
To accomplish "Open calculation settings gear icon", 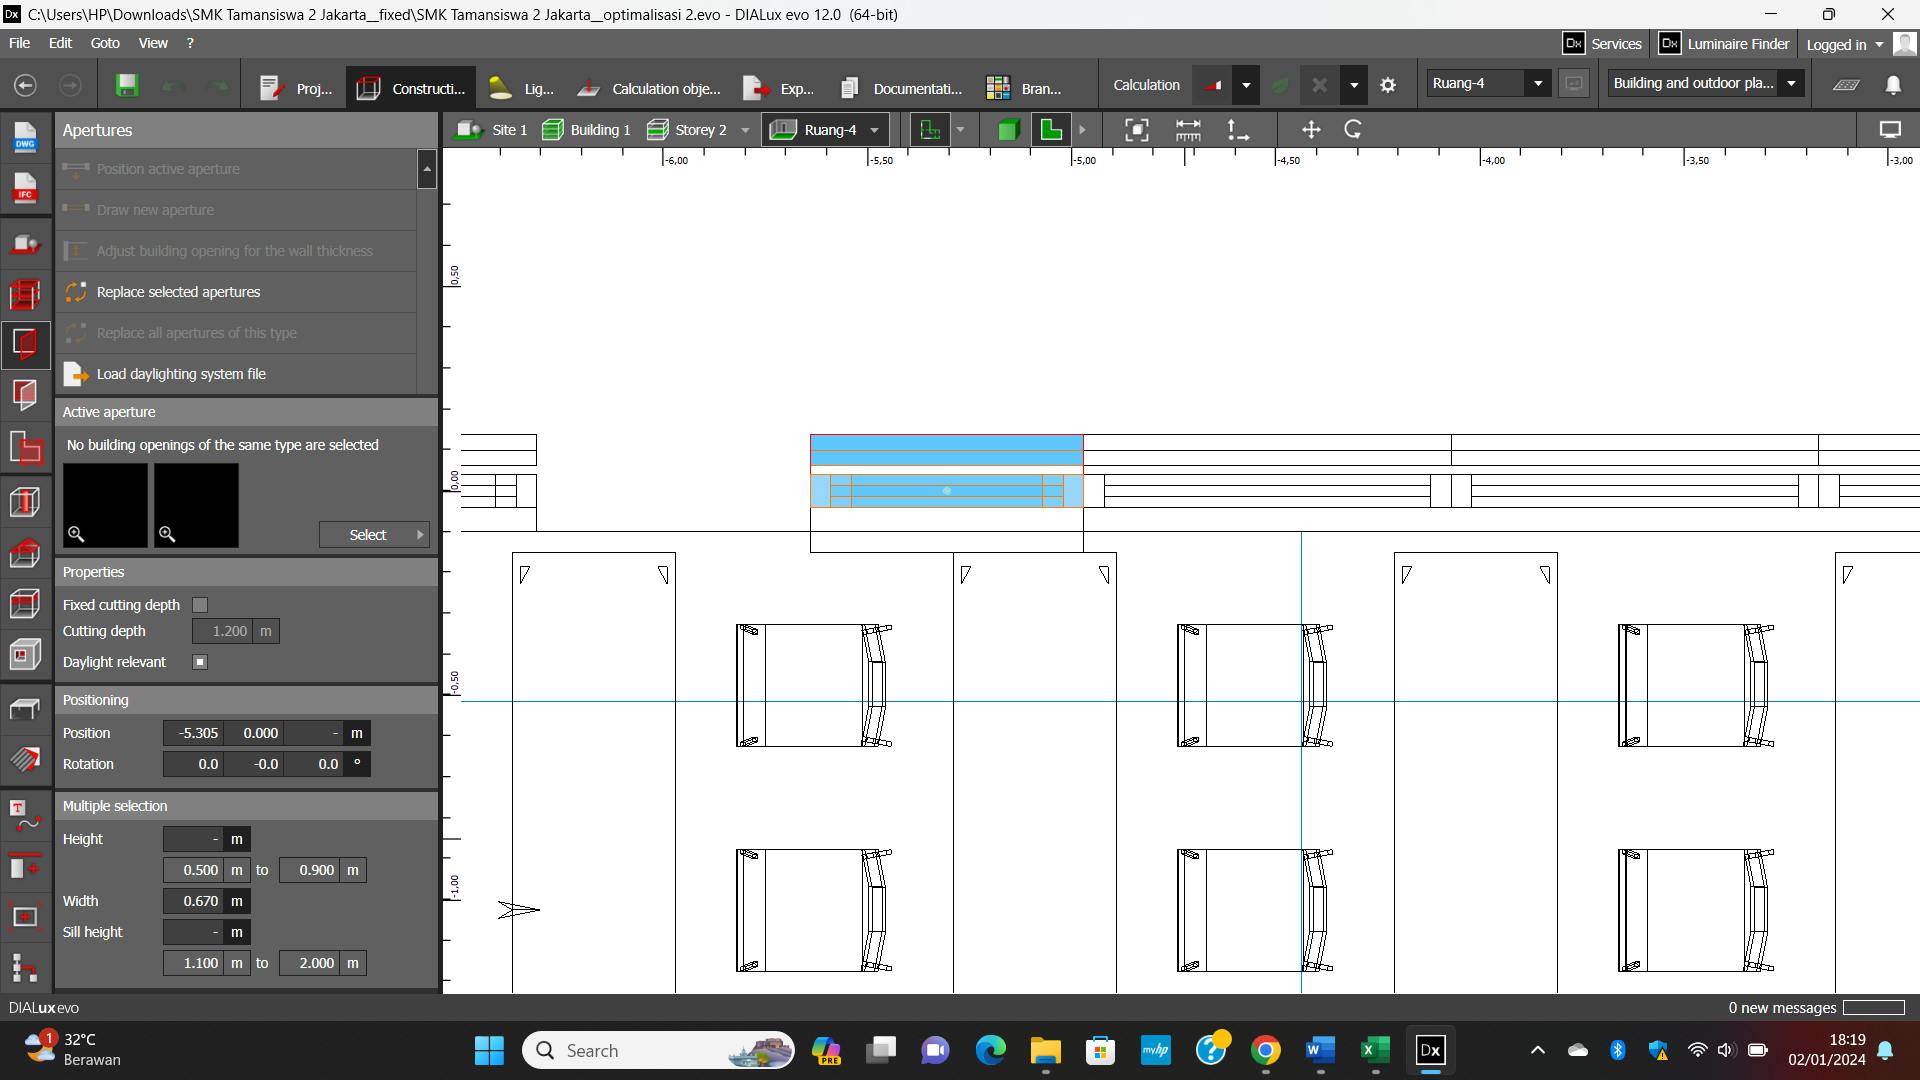I will [x=1388, y=86].
